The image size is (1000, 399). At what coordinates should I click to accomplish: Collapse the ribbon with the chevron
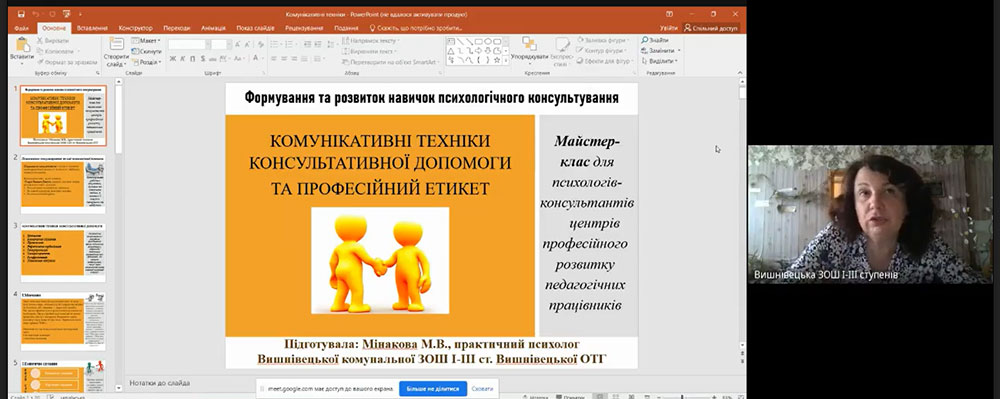(740, 73)
